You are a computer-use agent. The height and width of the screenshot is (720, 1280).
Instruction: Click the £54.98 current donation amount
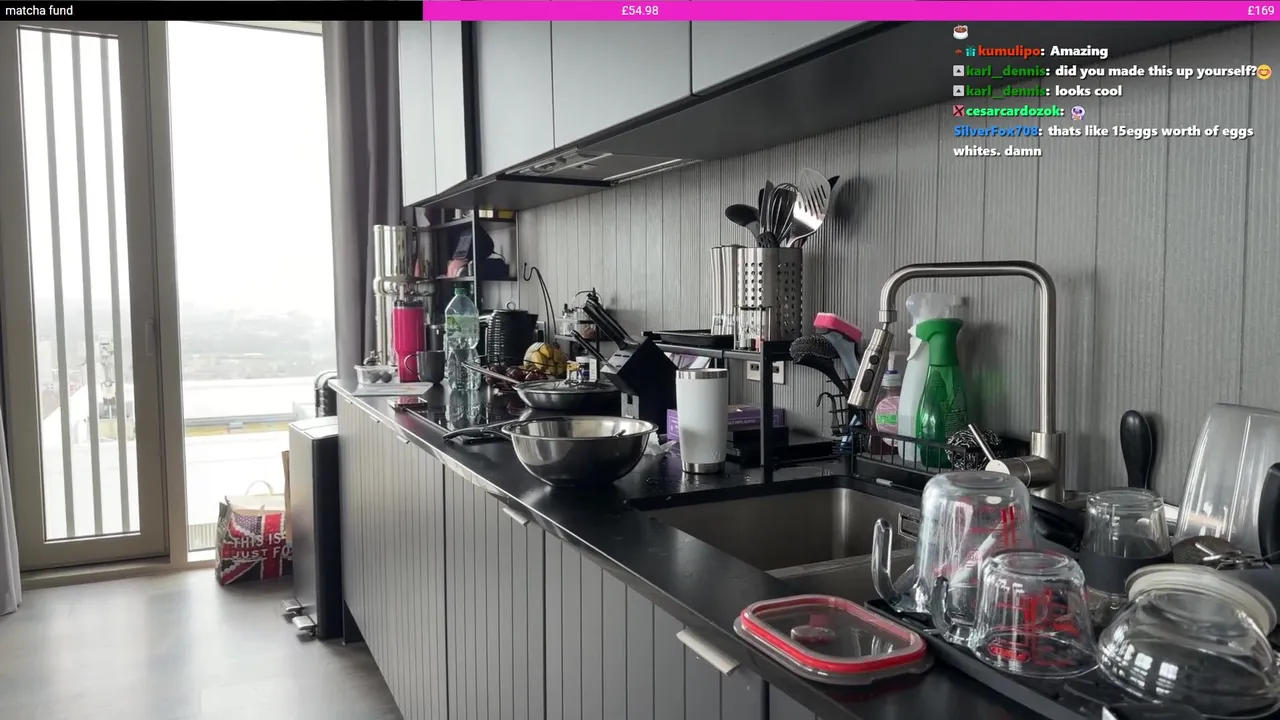point(640,10)
